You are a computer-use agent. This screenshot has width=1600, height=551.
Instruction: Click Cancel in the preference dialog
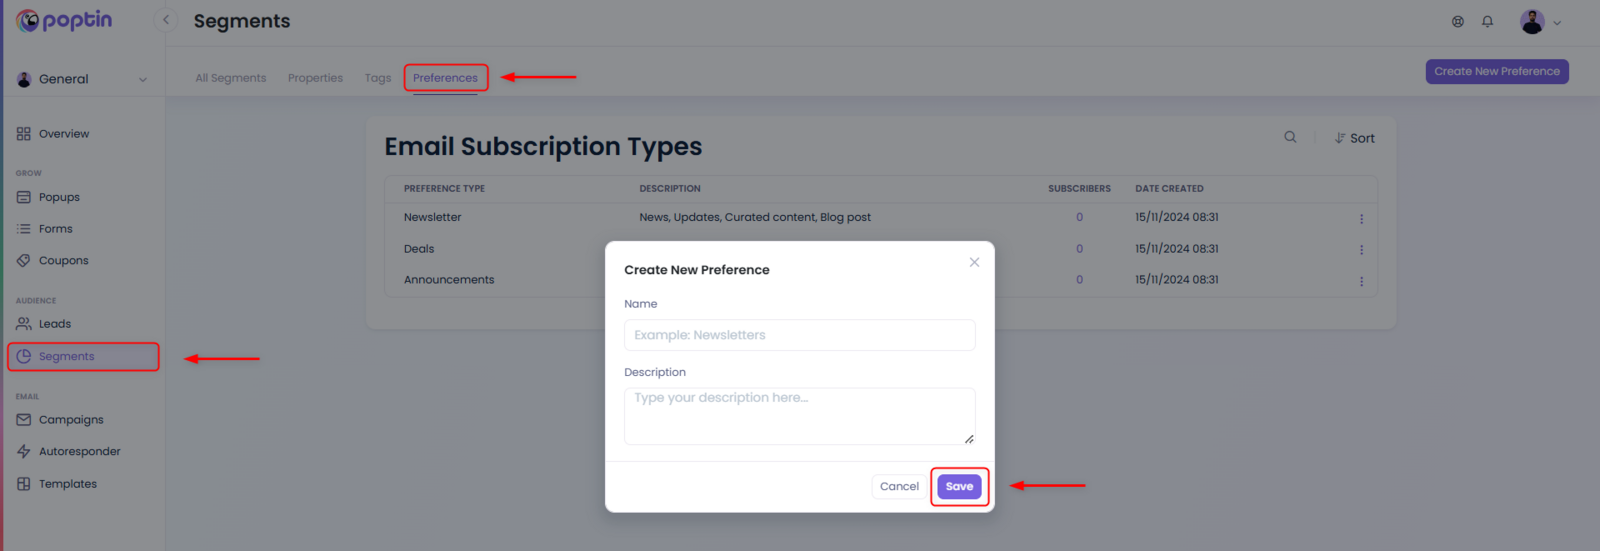point(899,486)
